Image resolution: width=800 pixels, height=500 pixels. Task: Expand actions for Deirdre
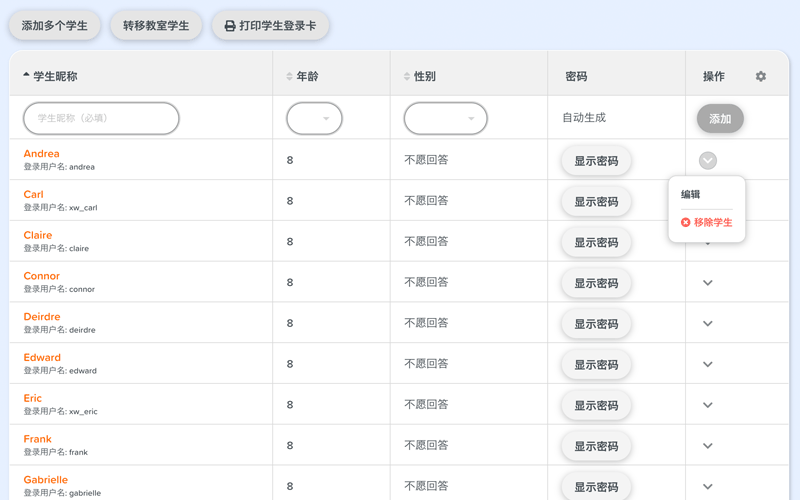[708, 323]
